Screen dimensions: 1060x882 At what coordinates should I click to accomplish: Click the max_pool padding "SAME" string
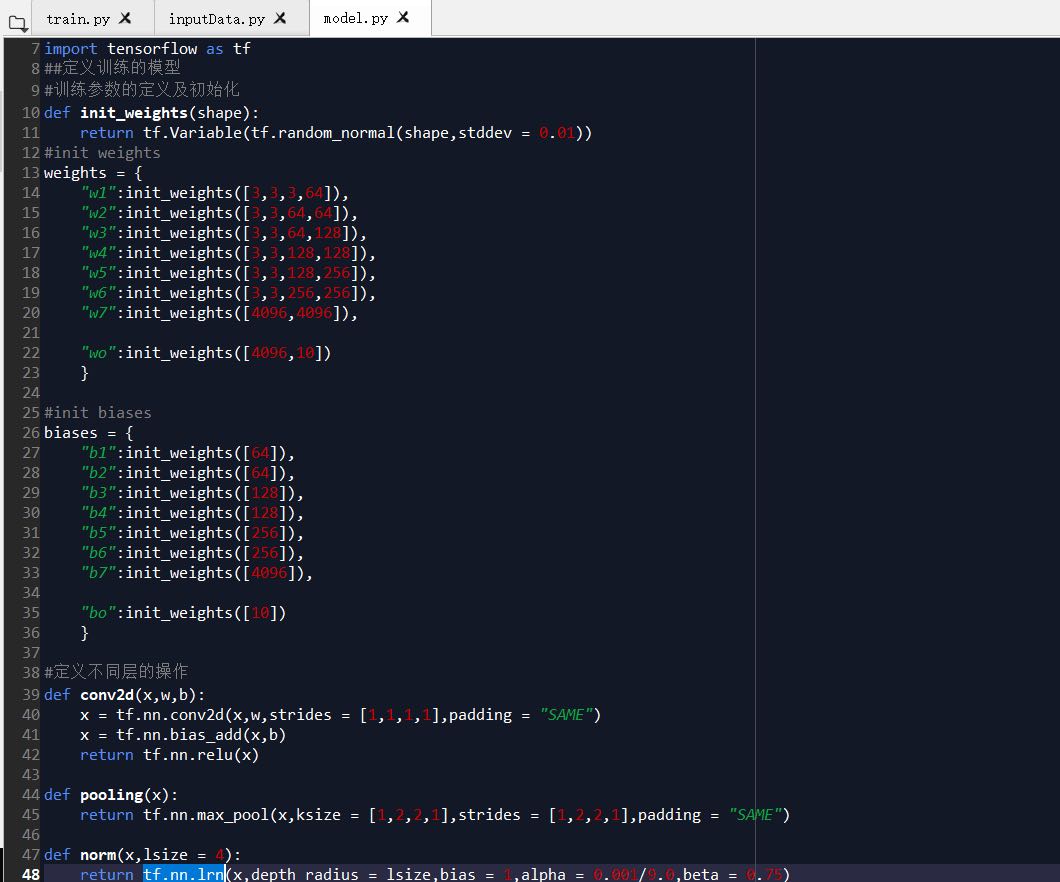coord(755,815)
